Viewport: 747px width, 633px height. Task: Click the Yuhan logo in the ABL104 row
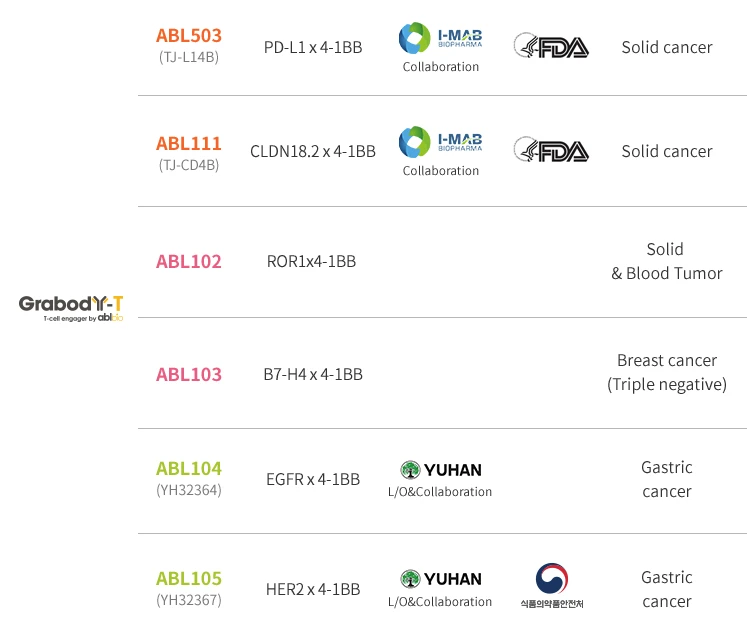tap(441, 469)
